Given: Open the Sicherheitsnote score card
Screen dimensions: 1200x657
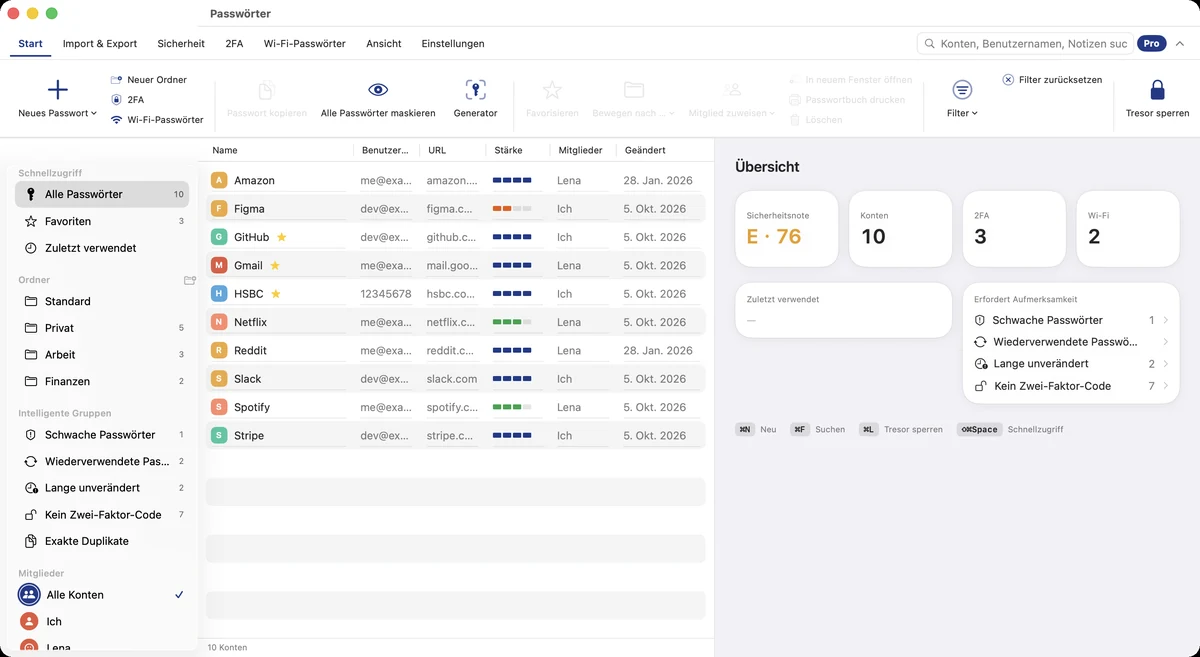Looking at the screenshot, I should tap(786, 228).
